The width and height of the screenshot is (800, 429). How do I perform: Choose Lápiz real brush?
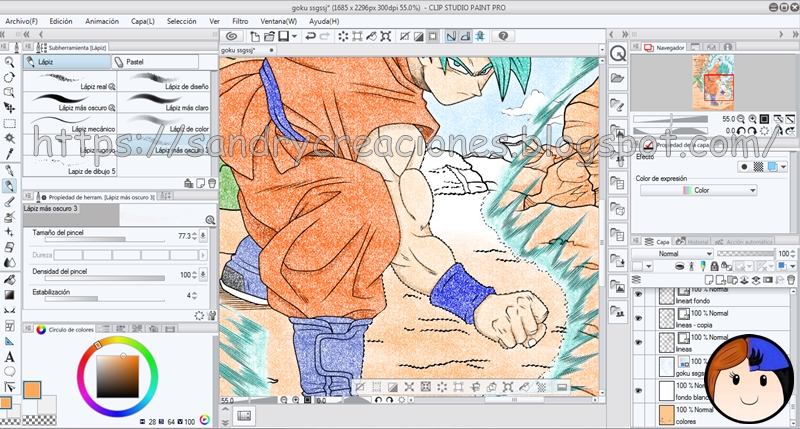click(x=70, y=82)
